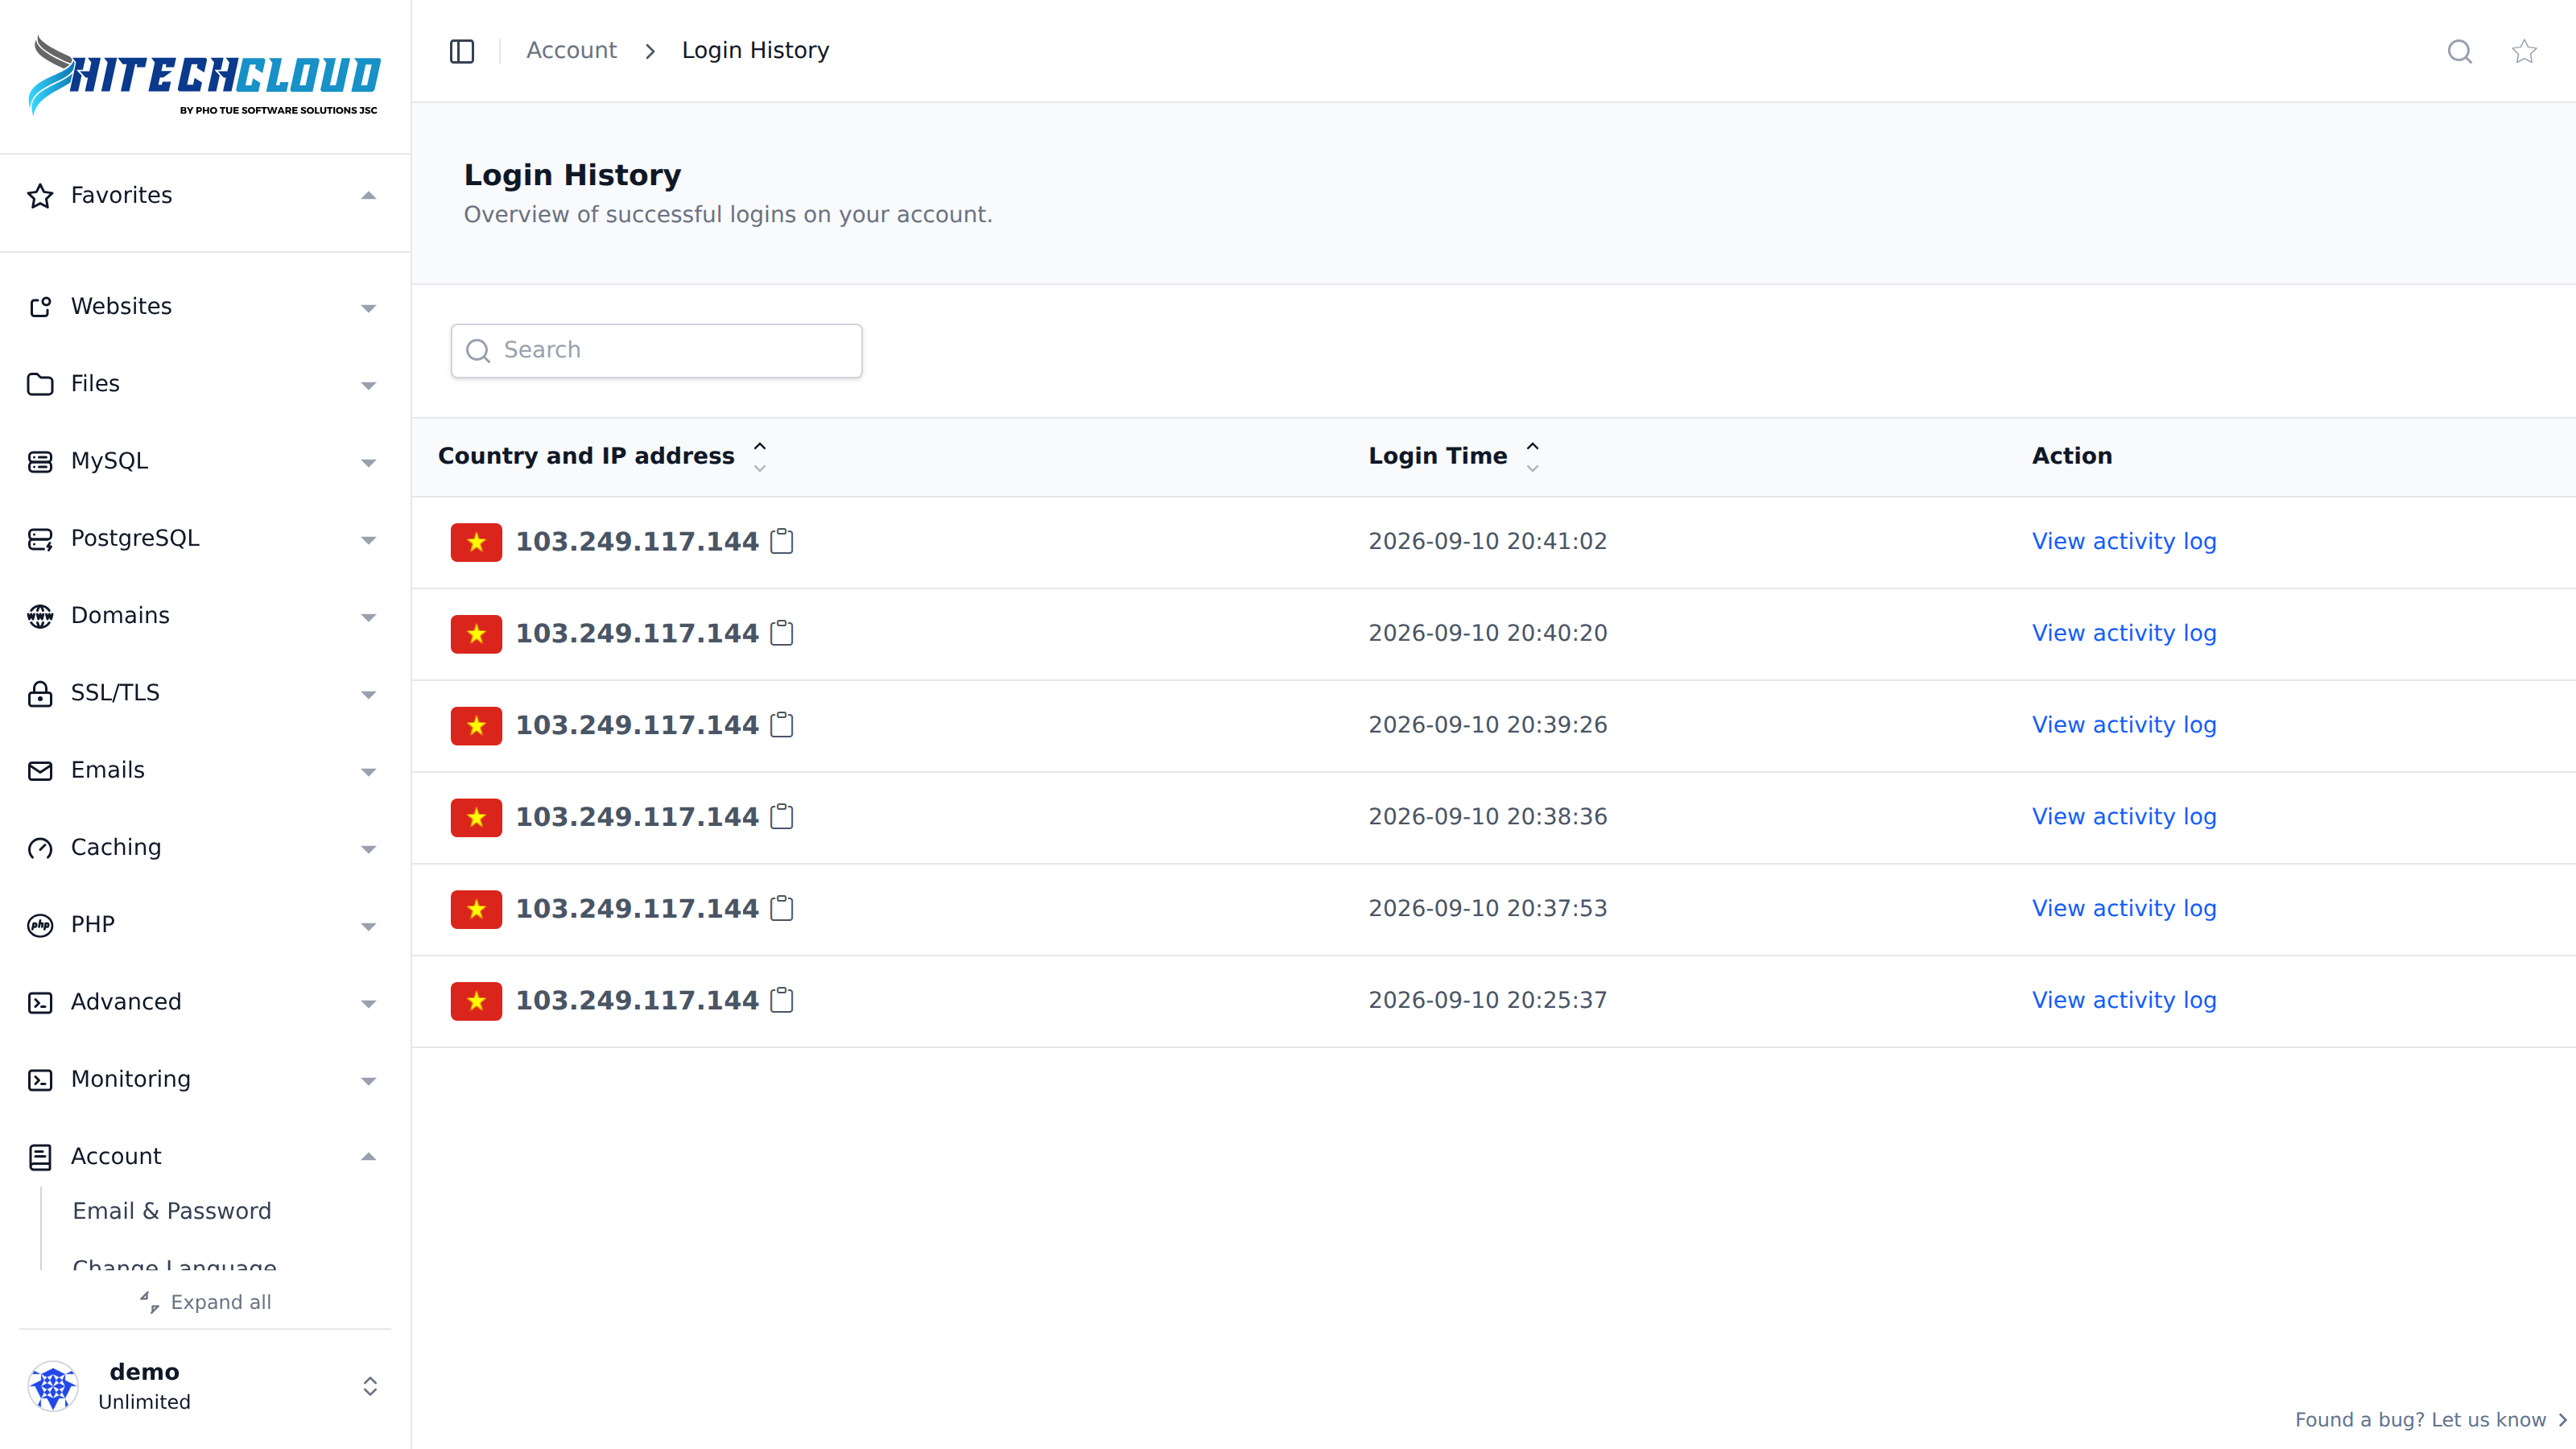View activity log for 20:37:53 login
This screenshot has height=1449, width=2576.
pyautogui.click(x=2124, y=908)
